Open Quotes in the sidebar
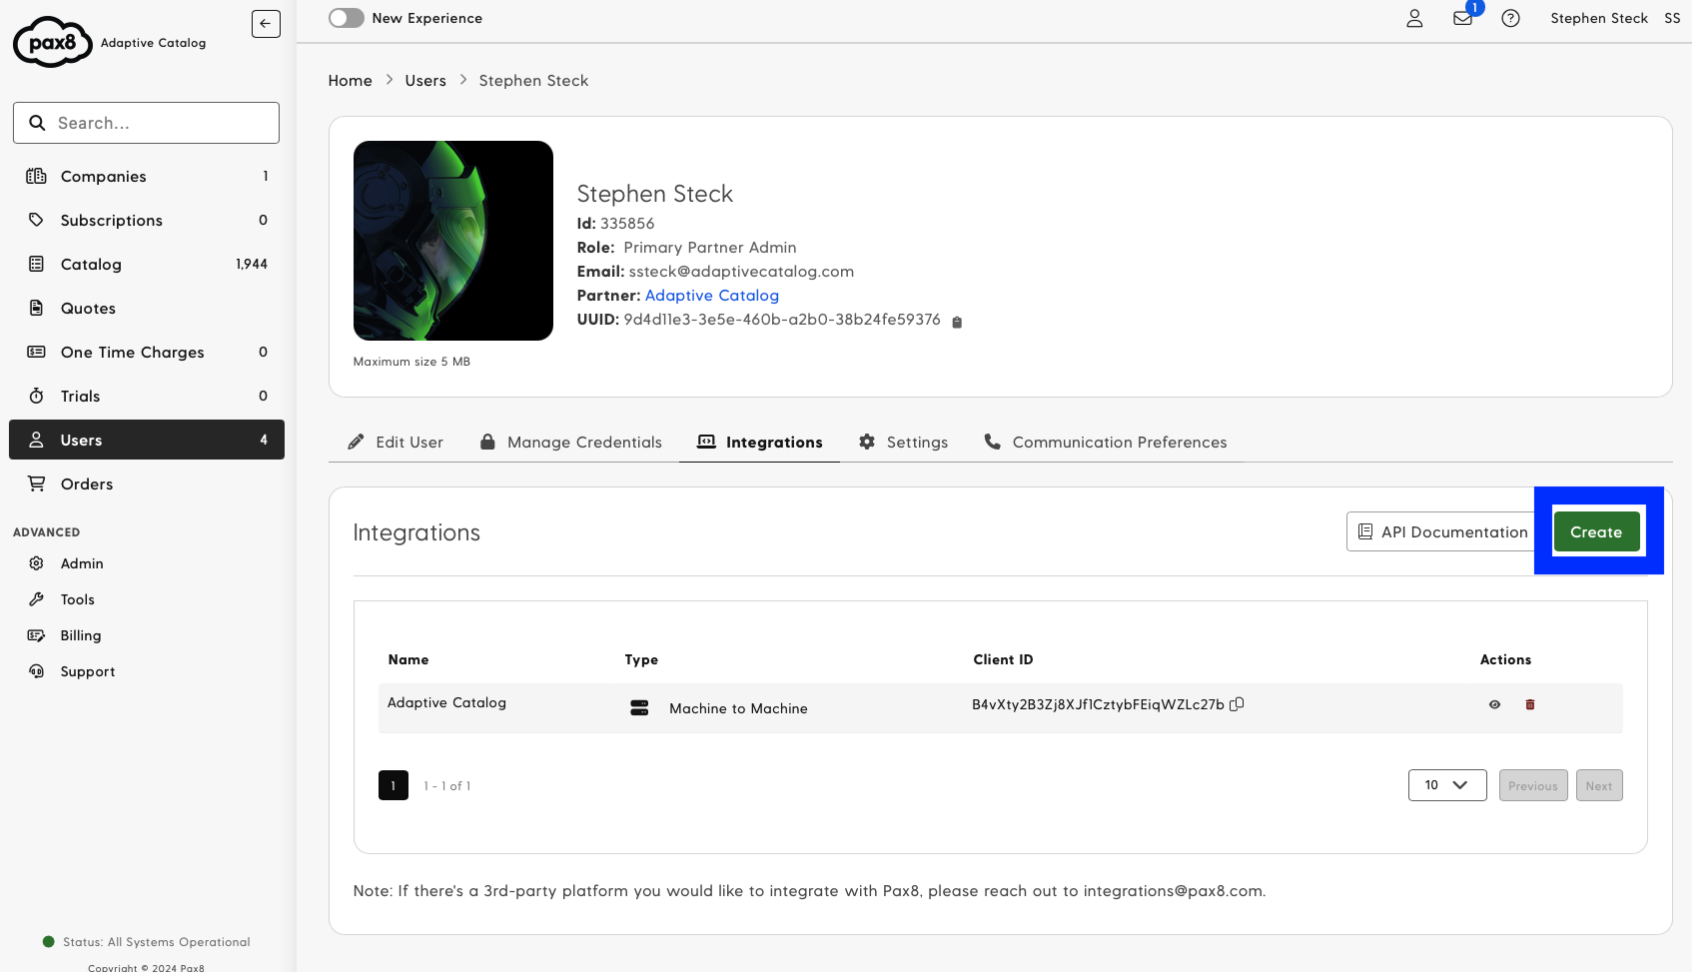 147,308
